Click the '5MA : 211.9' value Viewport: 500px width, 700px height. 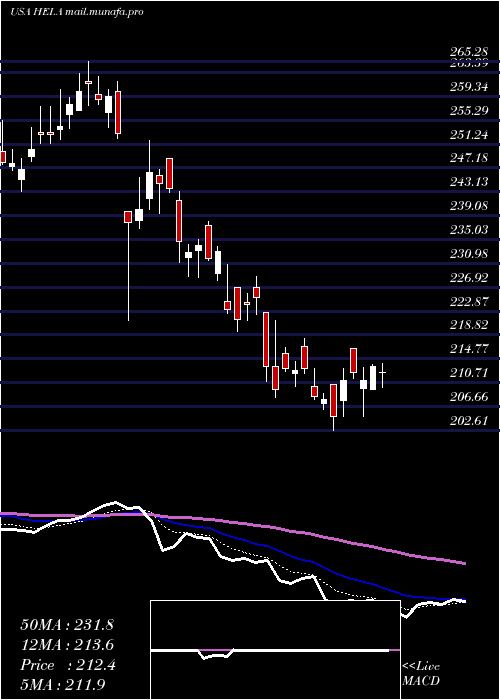click(x=63, y=685)
